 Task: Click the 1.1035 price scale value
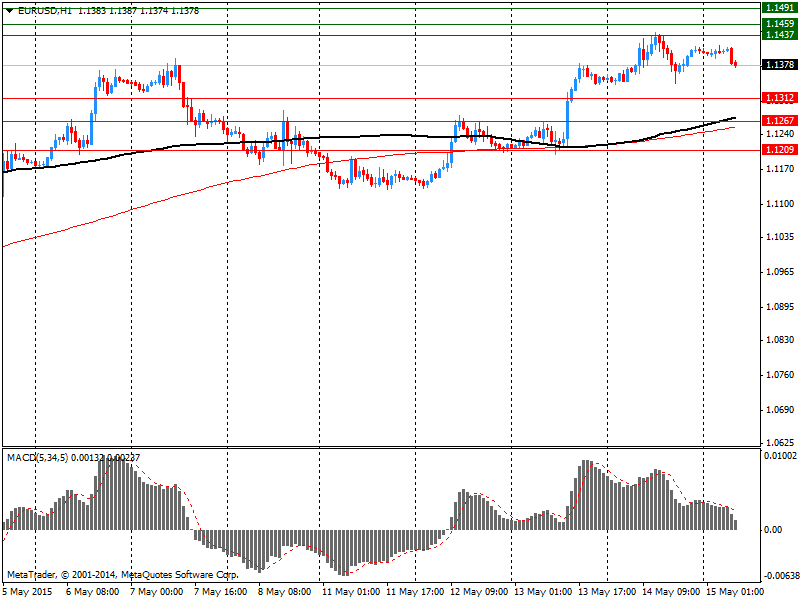coord(780,237)
